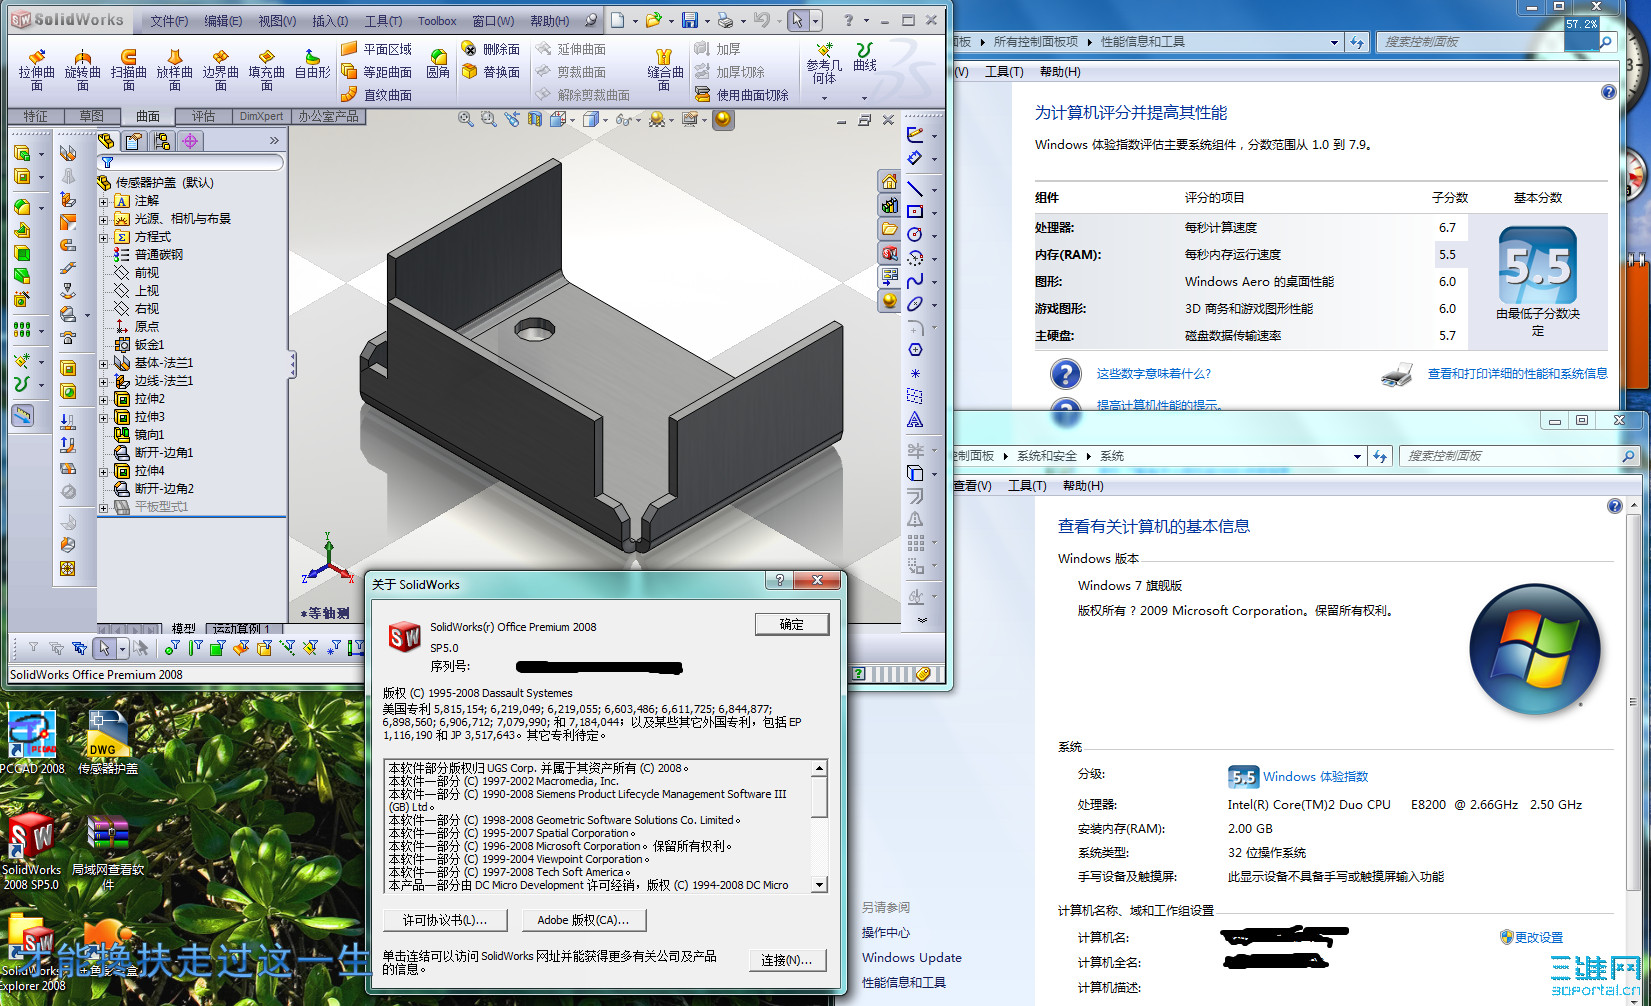Expand the 方程式 equations tree node
1651x1006 pixels.
point(103,237)
